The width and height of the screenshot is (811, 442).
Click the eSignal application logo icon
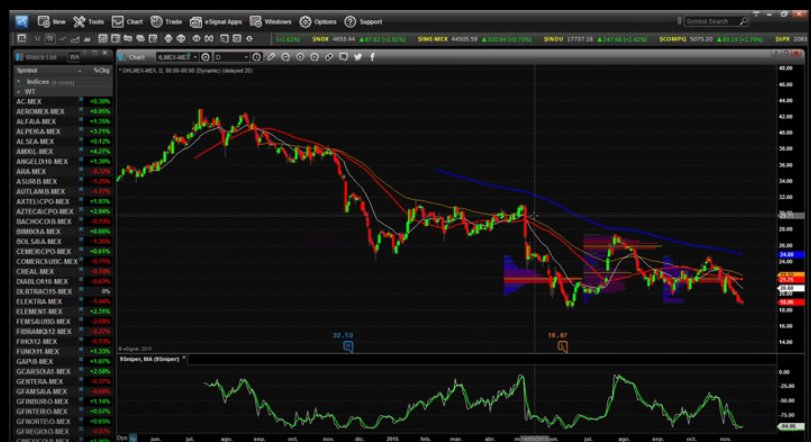(22, 21)
